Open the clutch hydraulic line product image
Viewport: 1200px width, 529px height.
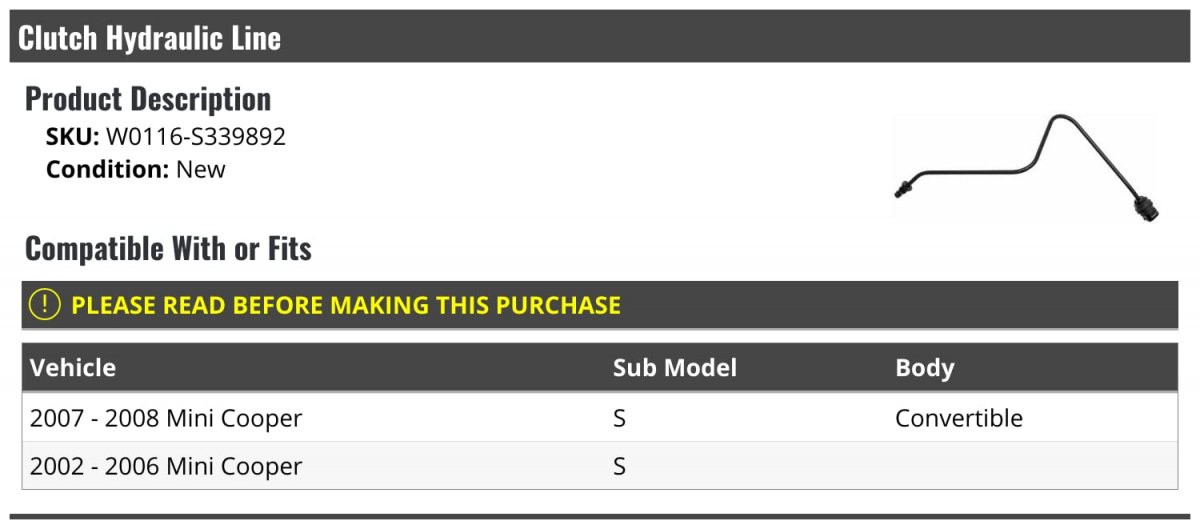(x=1027, y=167)
